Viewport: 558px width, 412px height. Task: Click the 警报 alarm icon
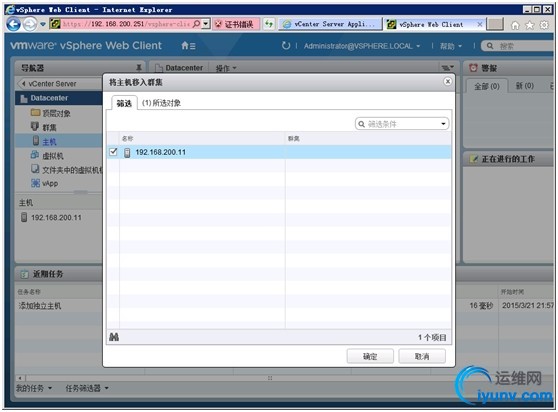click(473, 68)
